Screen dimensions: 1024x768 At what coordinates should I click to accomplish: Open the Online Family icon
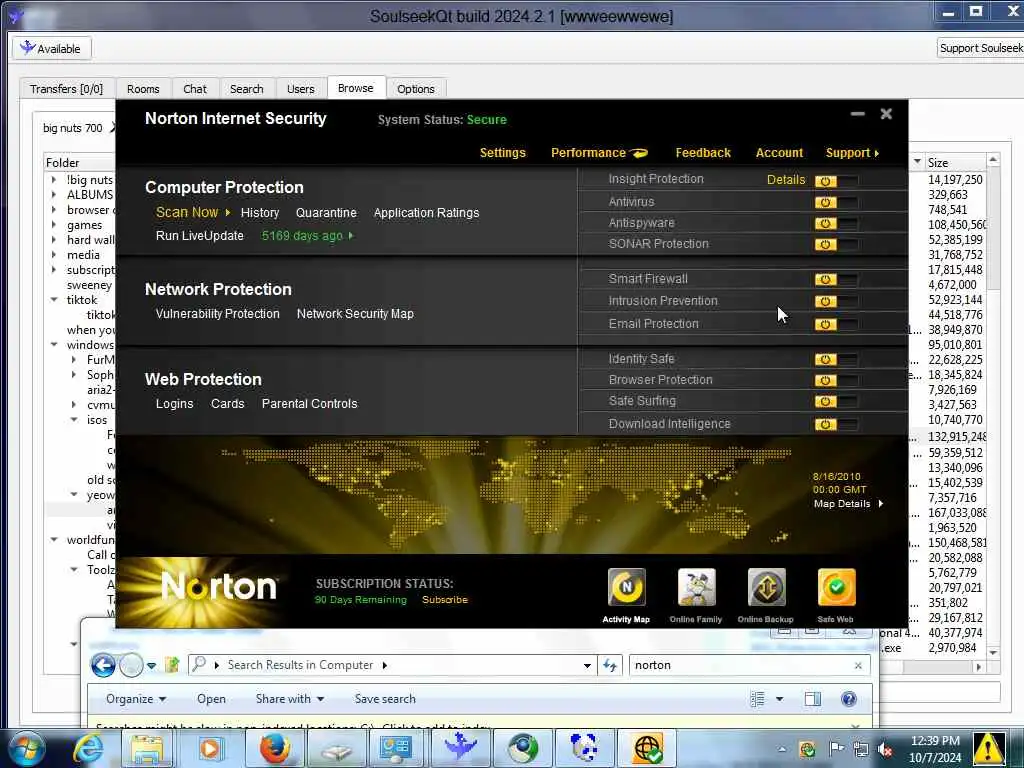coord(696,587)
